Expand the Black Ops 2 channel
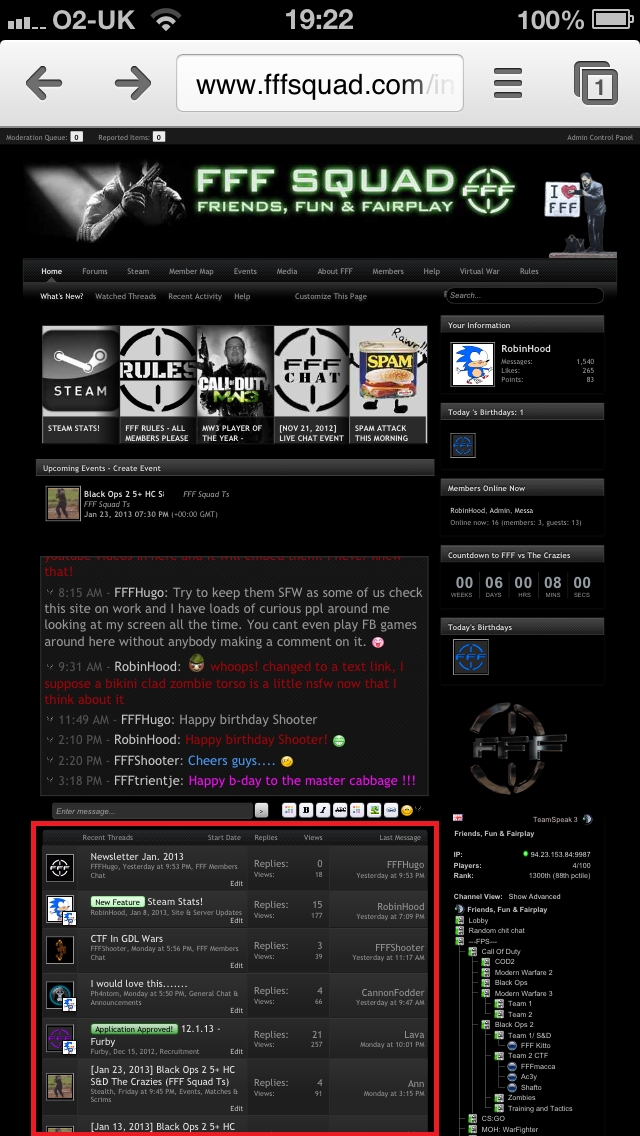Viewport: 640px width, 1136px height. click(514, 1024)
